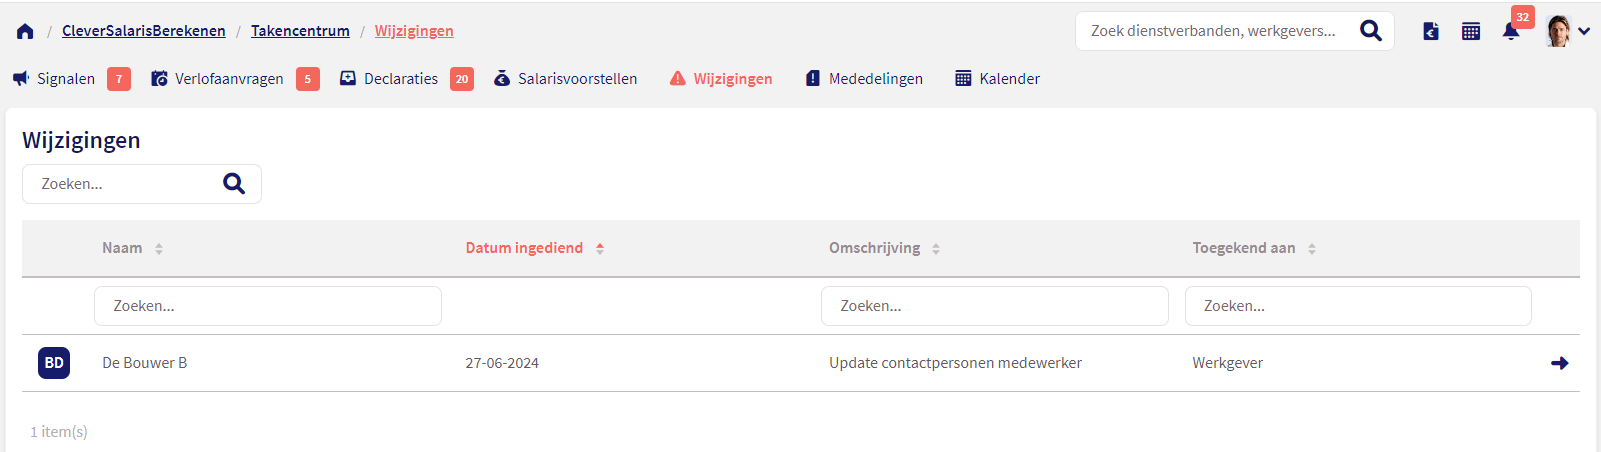The width and height of the screenshot is (1601, 452).
Task: Click the global search magnifier icon
Action: (x=1371, y=31)
